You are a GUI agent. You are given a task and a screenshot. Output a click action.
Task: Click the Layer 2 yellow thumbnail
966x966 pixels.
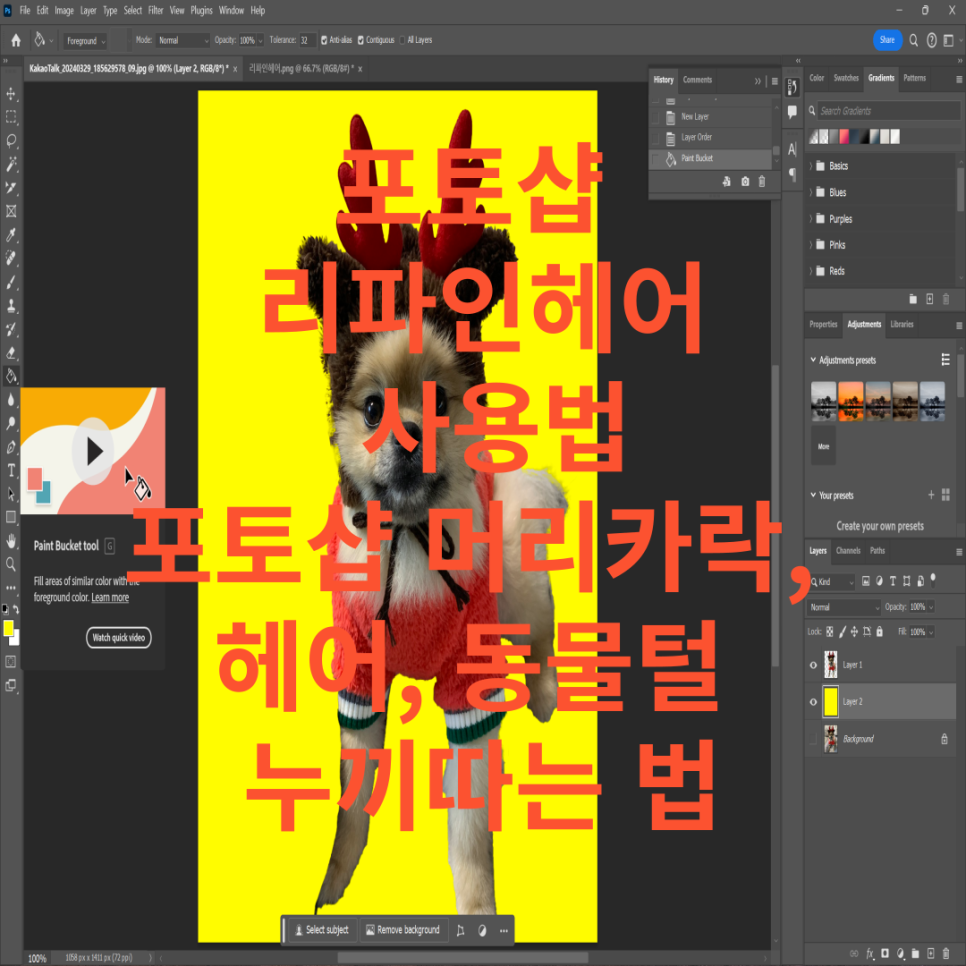[830, 702]
